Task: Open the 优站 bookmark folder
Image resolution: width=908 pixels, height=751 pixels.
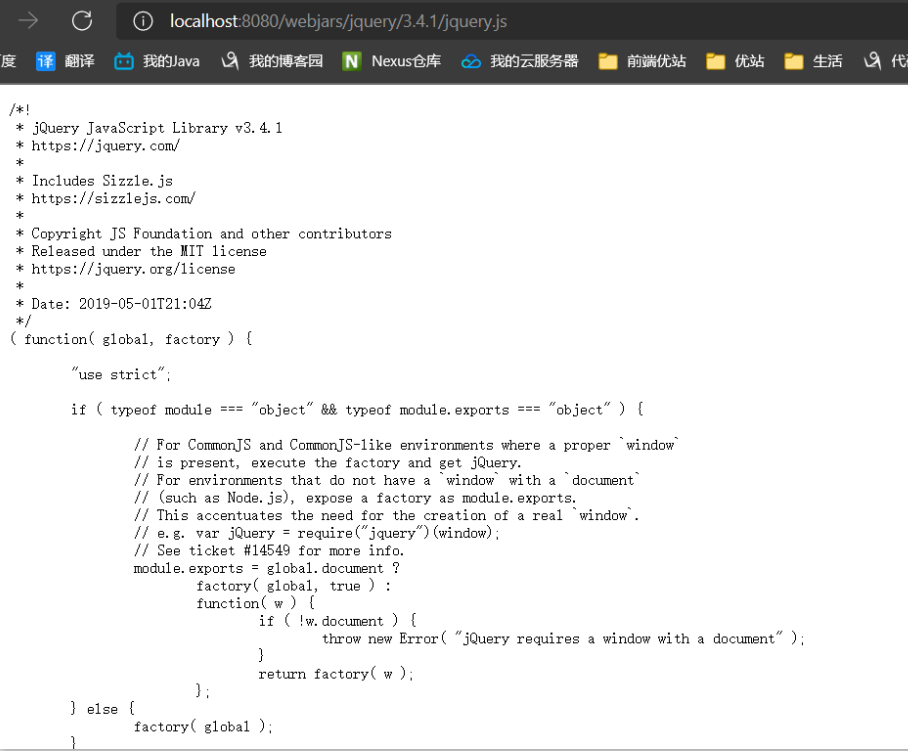Action: tap(735, 61)
